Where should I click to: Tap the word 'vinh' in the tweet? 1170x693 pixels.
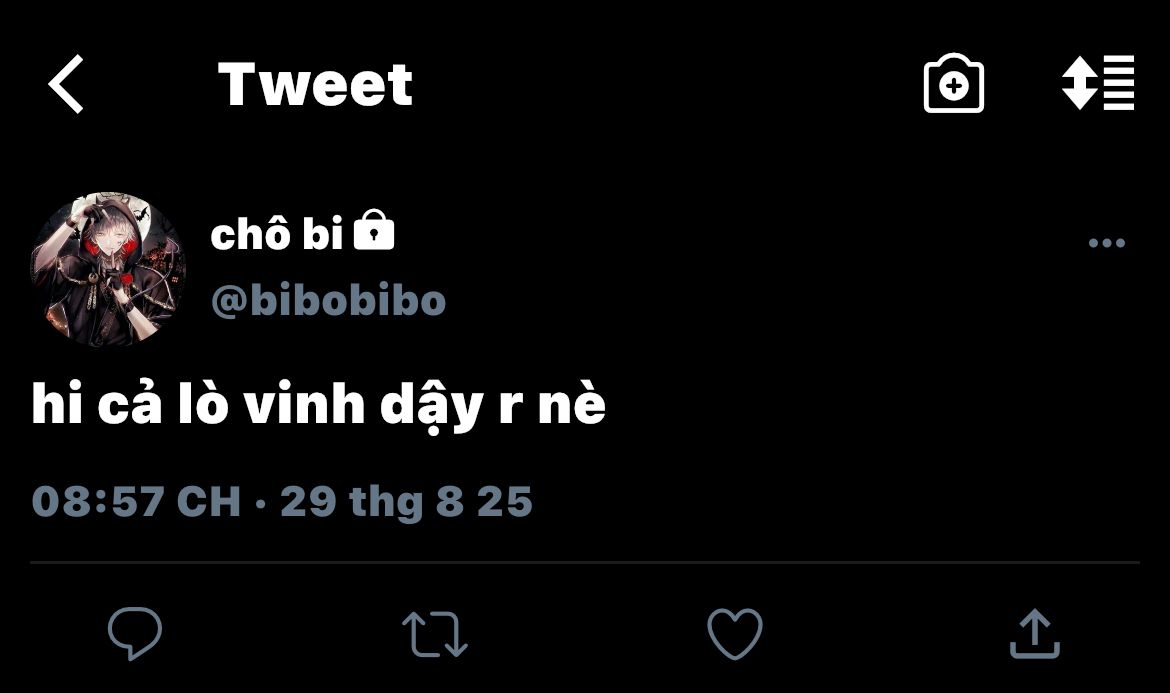click(x=304, y=404)
